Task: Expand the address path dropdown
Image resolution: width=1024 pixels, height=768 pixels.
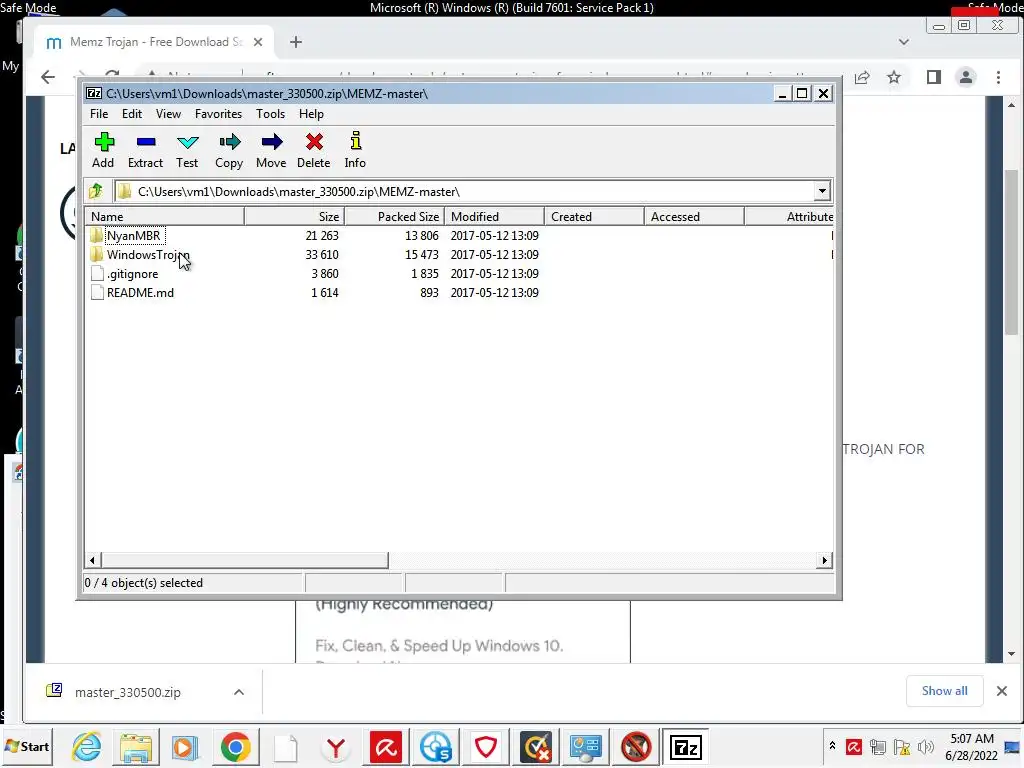Action: click(822, 191)
